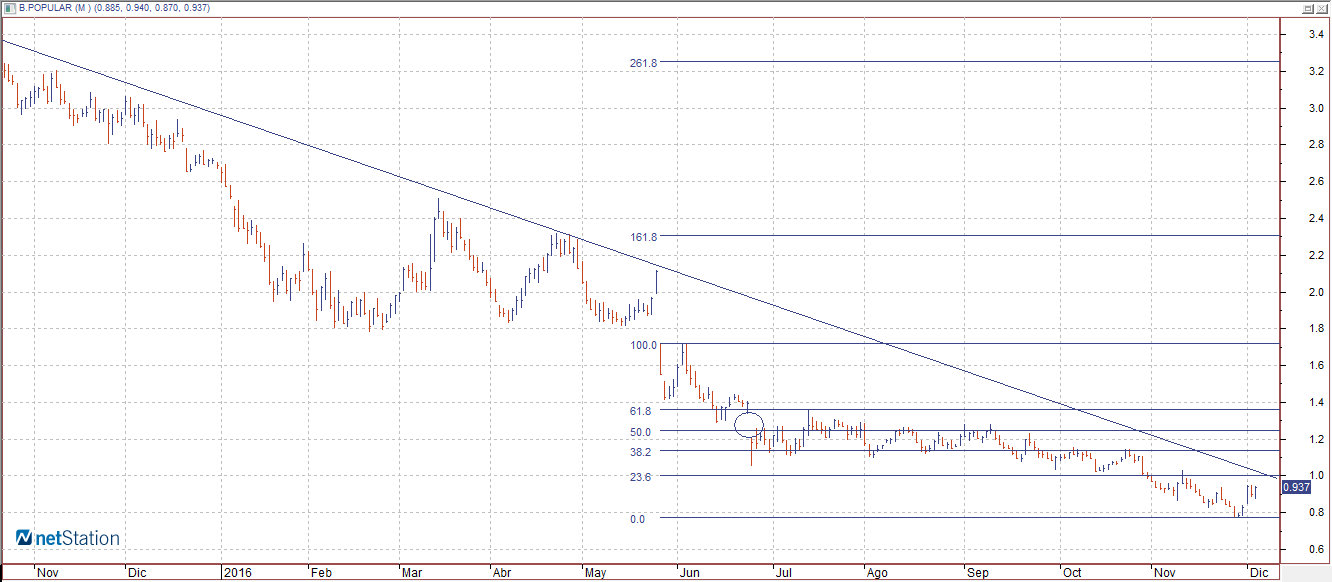Click the 1.2 price axis label

click(1318, 440)
